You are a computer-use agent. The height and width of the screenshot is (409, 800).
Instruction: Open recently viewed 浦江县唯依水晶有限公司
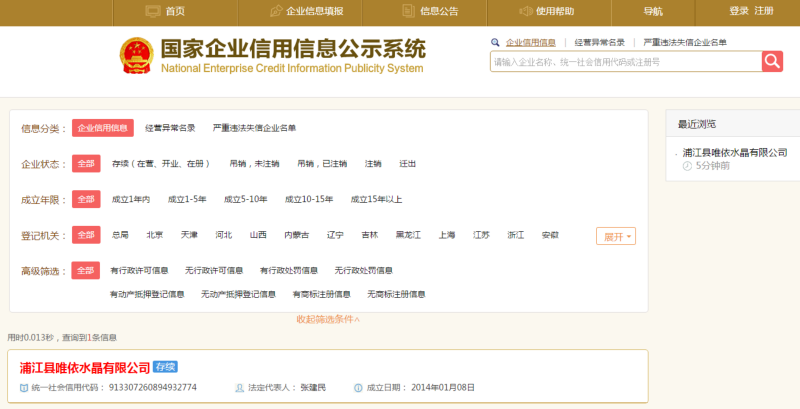[x=735, y=152]
